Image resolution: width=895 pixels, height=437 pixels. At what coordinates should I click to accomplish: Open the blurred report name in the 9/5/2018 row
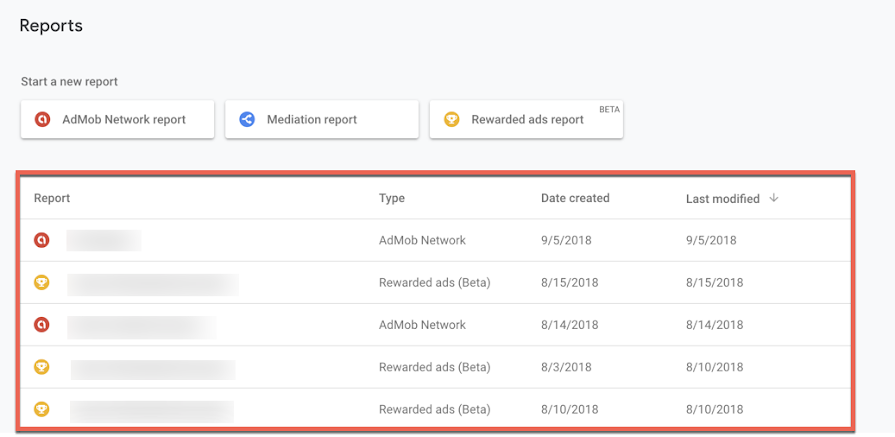[x=104, y=240]
